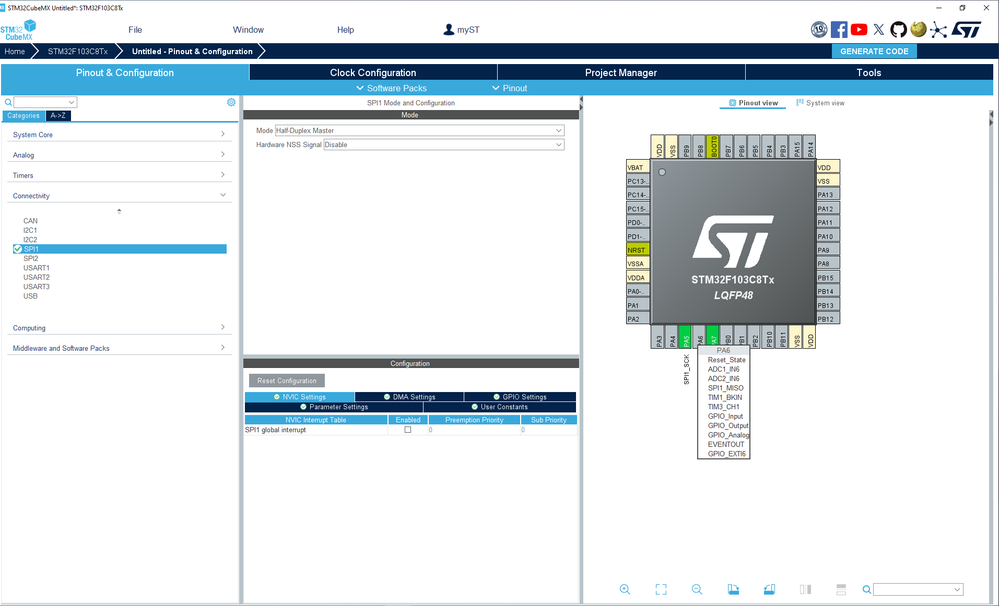
Task: Toggle horizontal split view icon
Action: (841, 589)
